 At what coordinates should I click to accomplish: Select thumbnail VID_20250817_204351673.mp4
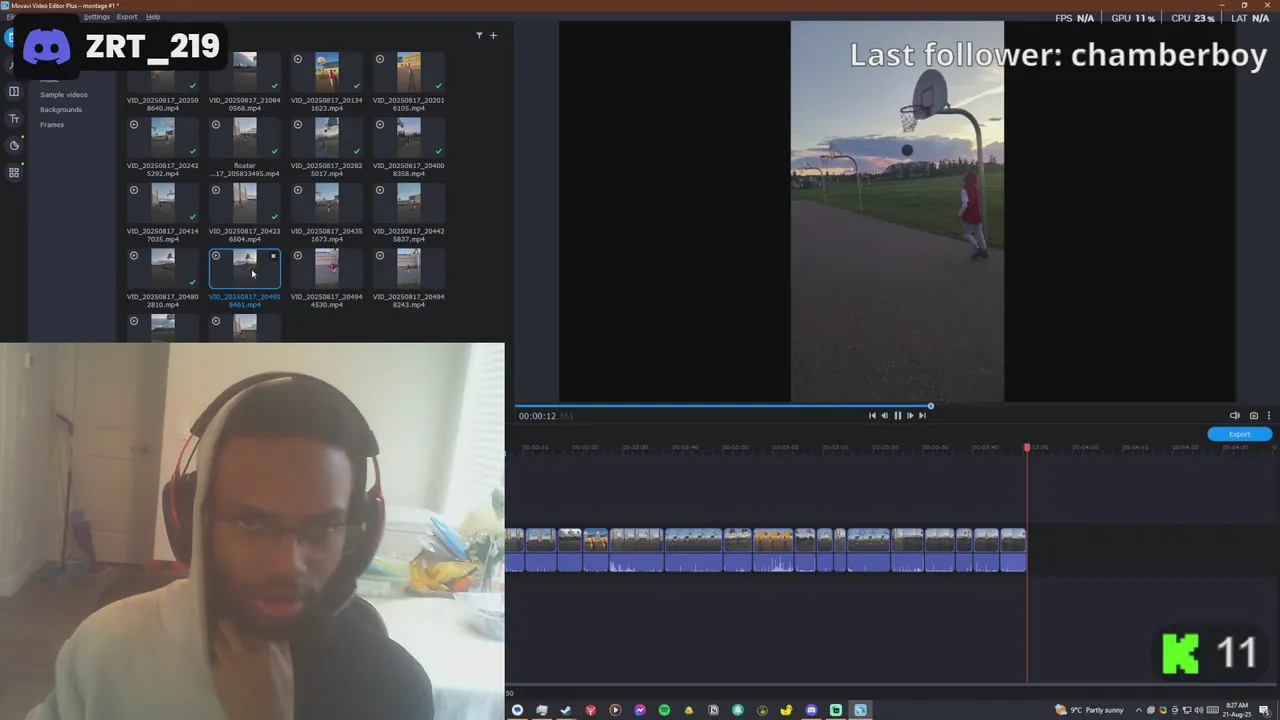click(327, 203)
